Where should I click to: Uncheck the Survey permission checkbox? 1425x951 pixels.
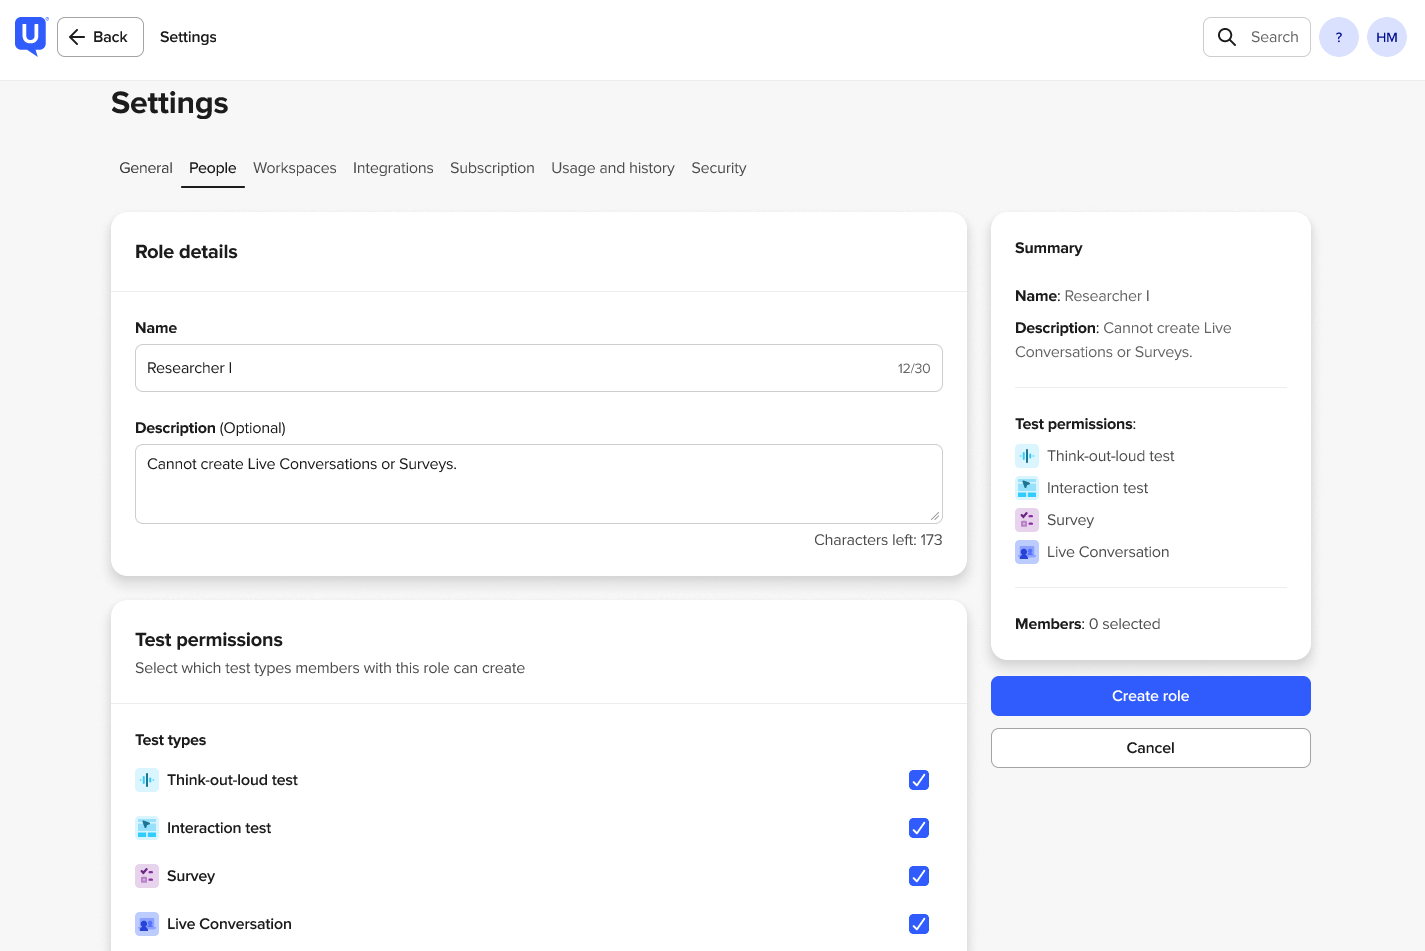pyautogui.click(x=918, y=876)
